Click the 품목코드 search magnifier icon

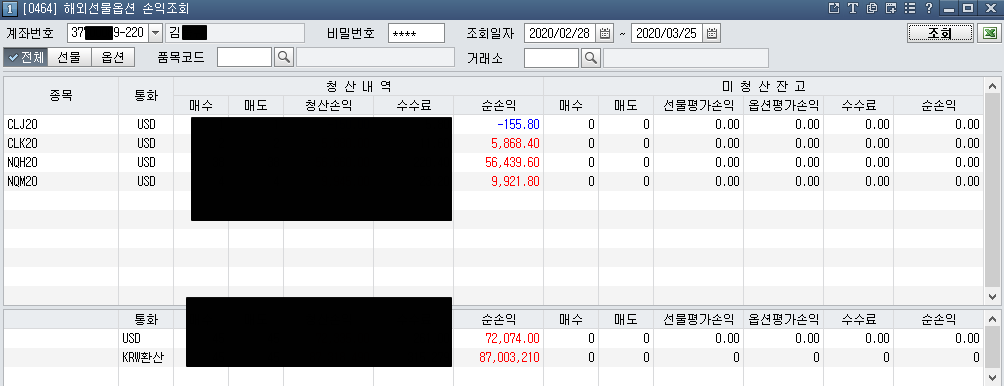283,58
